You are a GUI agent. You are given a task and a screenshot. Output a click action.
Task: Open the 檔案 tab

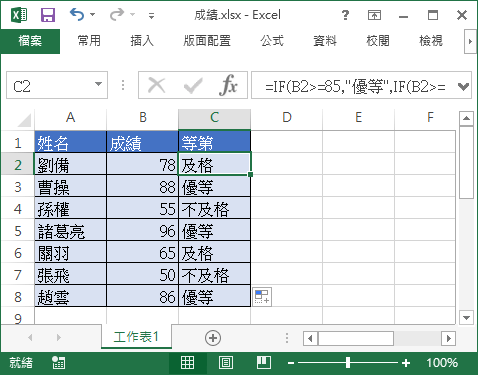30,41
